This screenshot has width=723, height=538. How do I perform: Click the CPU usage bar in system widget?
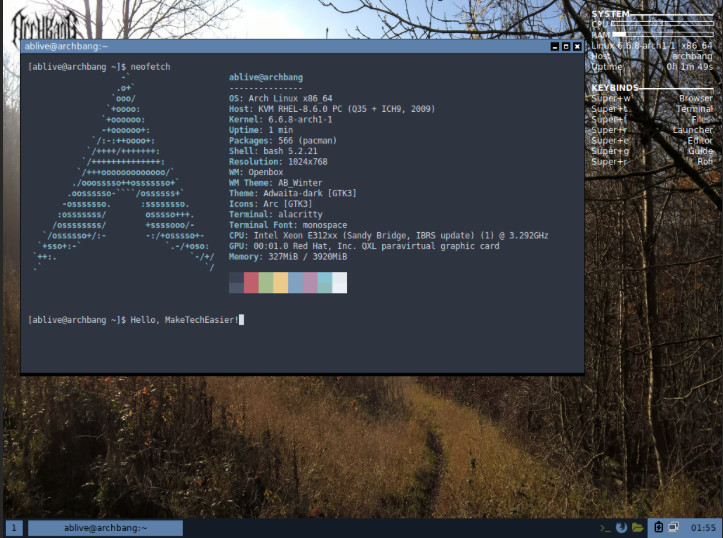pos(662,24)
